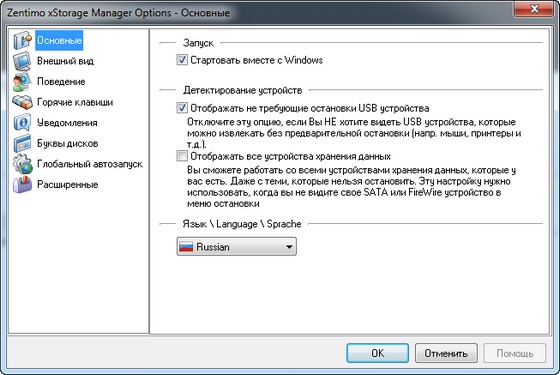Click the Помощь button

point(515,353)
